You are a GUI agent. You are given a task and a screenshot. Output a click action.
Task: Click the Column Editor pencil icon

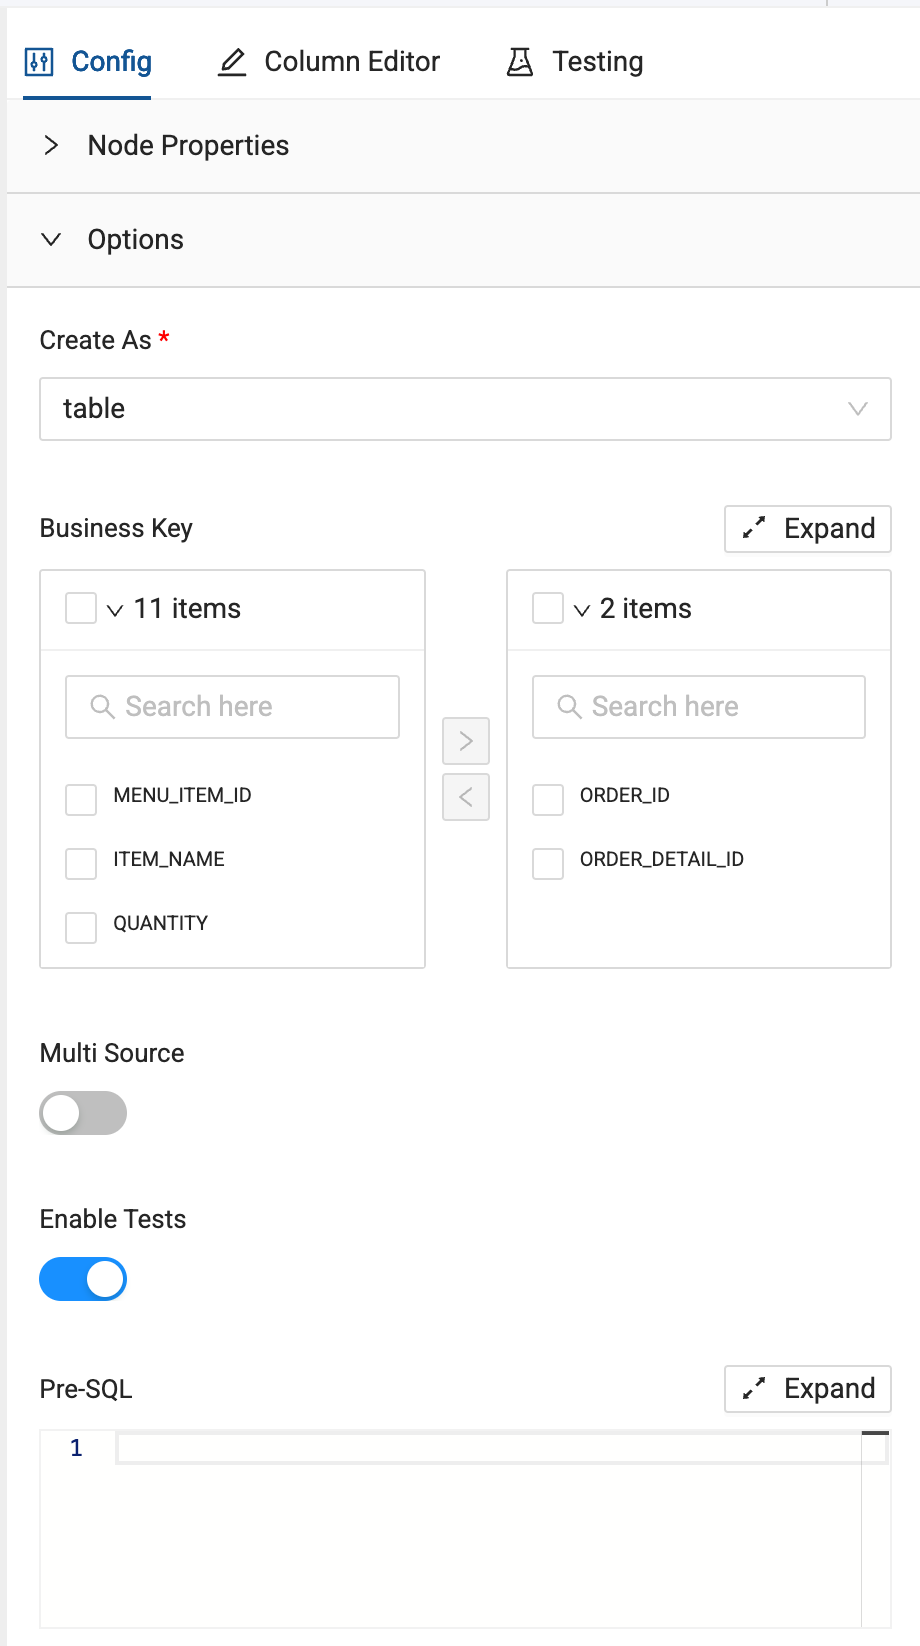[232, 62]
